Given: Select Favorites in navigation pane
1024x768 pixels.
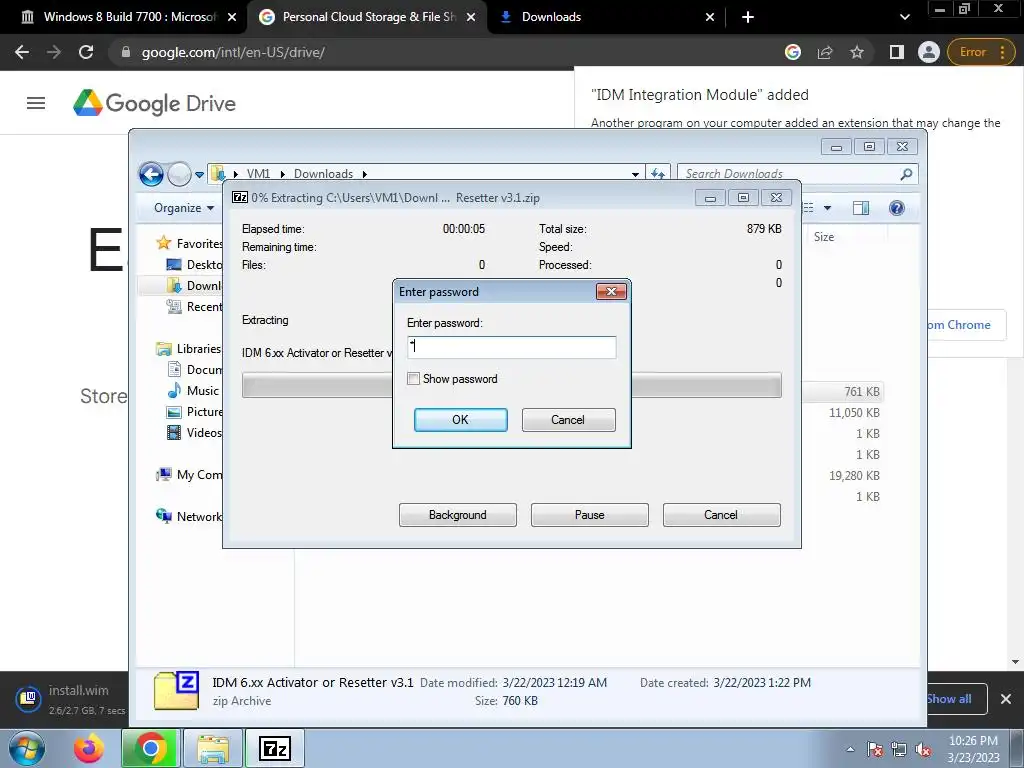Looking at the screenshot, I should pyautogui.click(x=189, y=244).
